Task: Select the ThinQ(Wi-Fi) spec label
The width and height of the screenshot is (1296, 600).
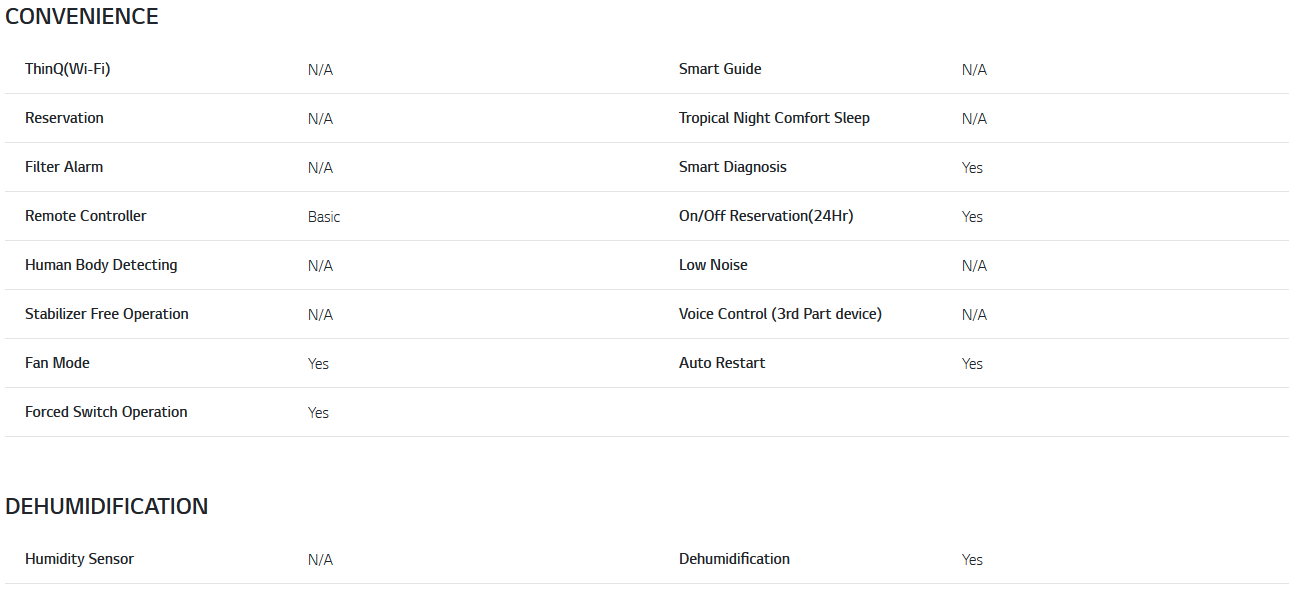Action: pos(67,69)
